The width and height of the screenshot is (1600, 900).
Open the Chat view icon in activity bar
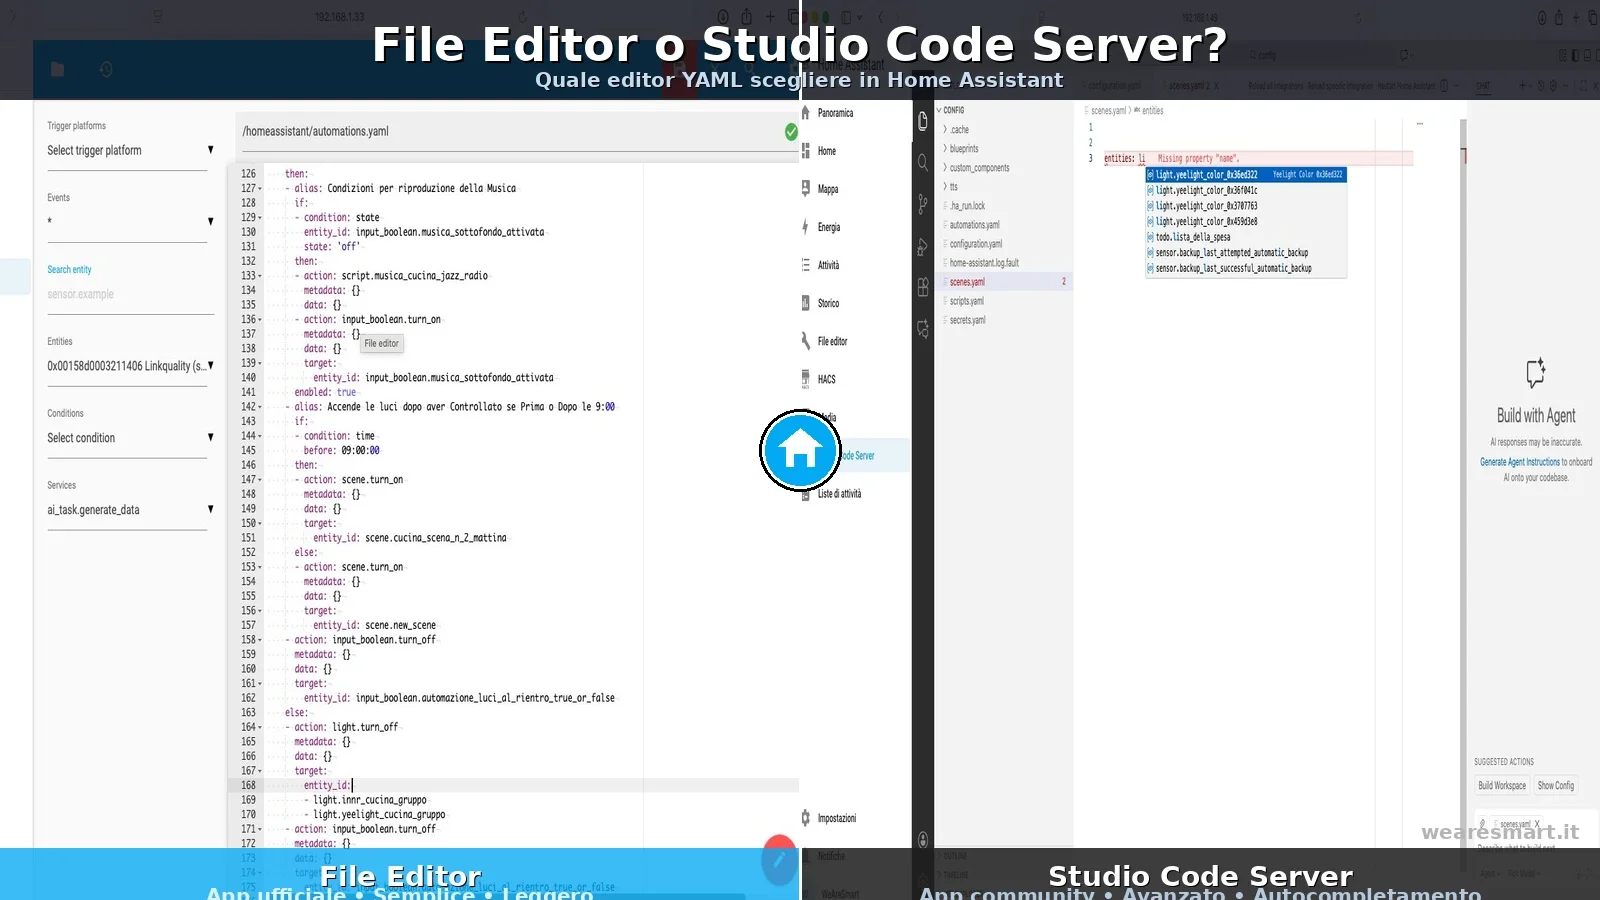pos(922,328)
